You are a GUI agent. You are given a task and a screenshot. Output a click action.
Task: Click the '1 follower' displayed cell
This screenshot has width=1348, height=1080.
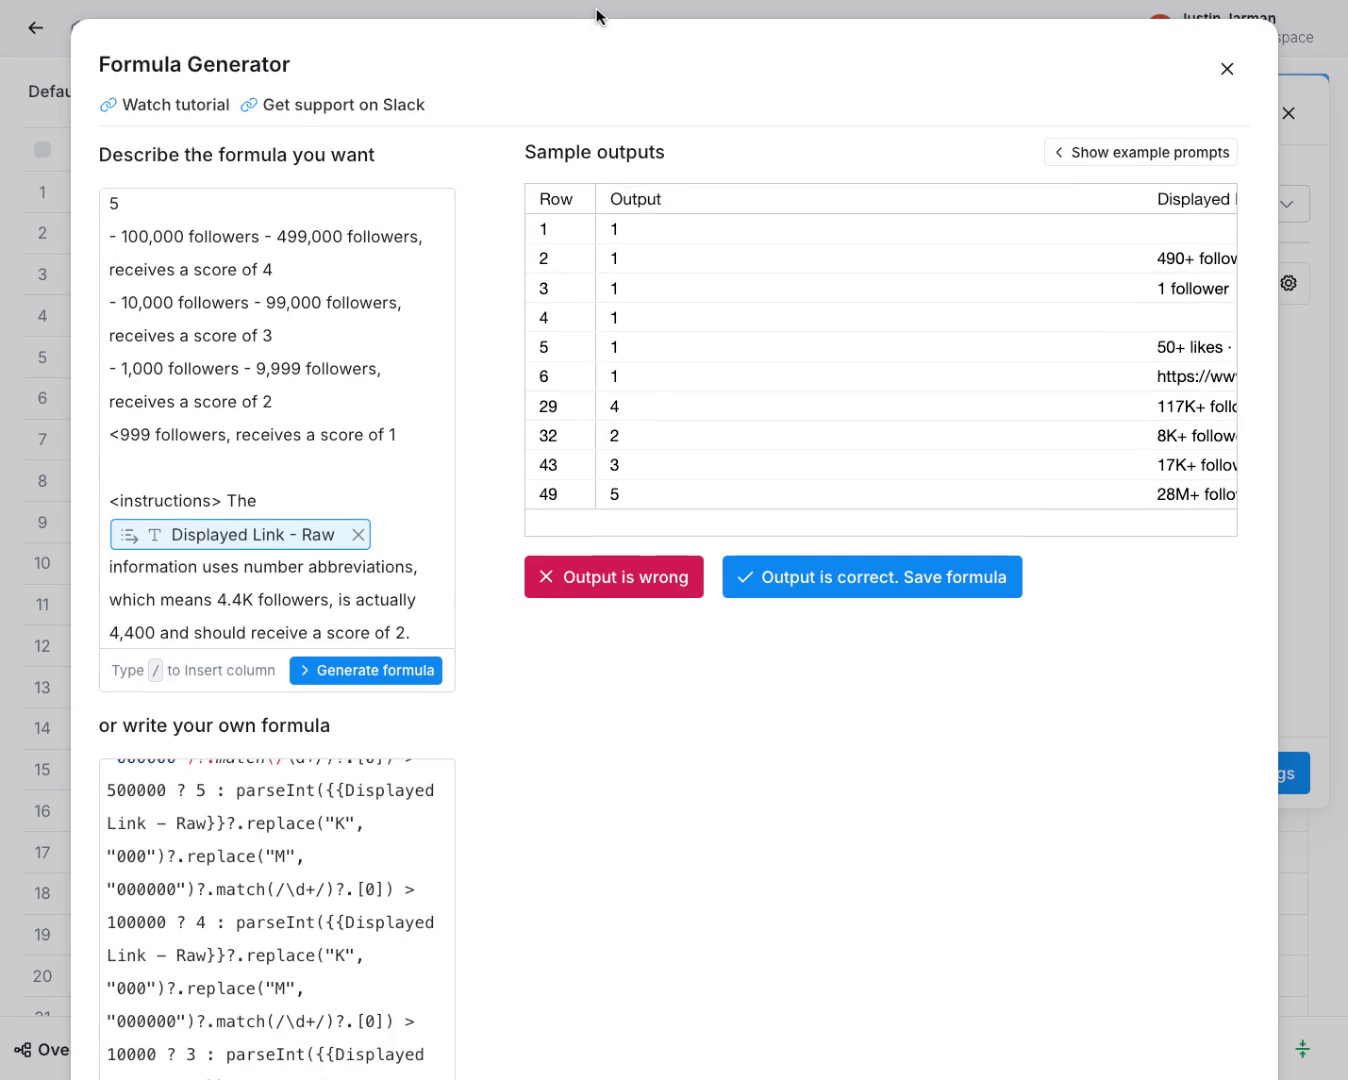point(1193,288)
